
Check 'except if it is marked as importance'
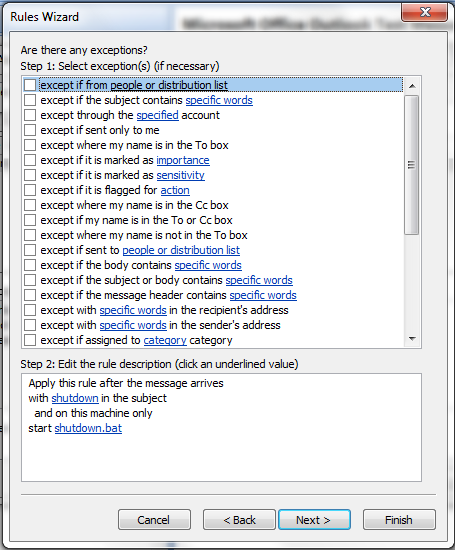click(30, 160)
